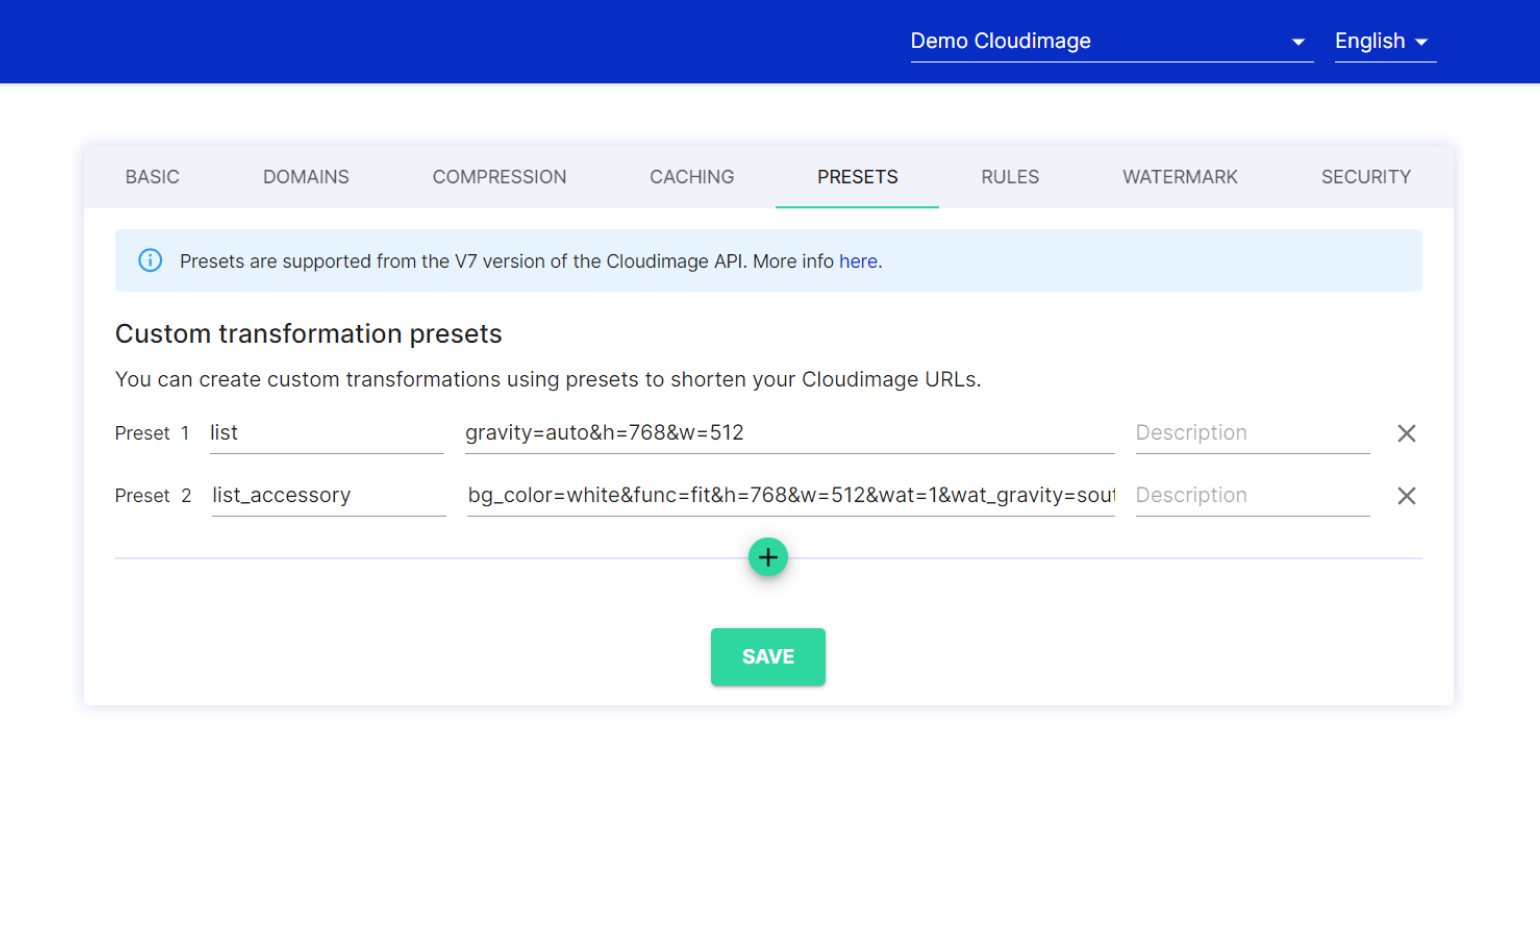The image size is (1540, 950).
Task: Remove Preset 1 using its X icon
Action: click(x=1406, y=433)
